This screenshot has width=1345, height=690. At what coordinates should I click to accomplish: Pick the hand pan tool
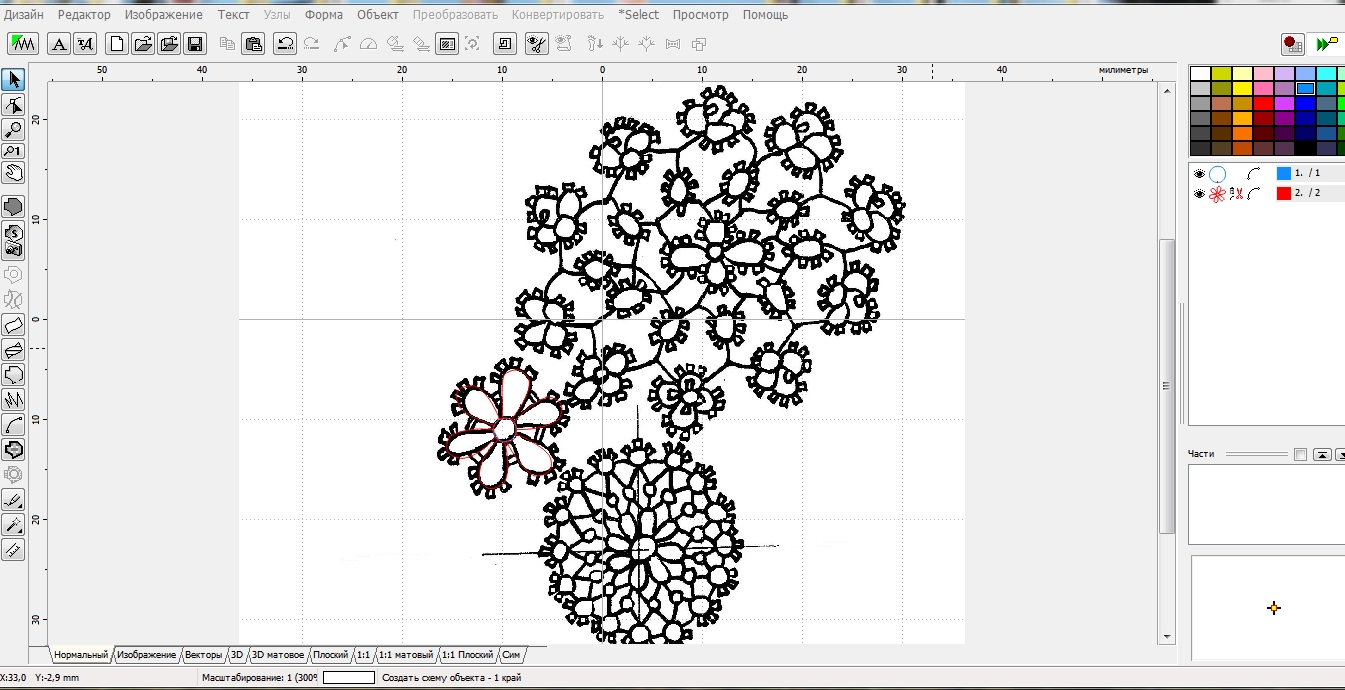[14, 173]
